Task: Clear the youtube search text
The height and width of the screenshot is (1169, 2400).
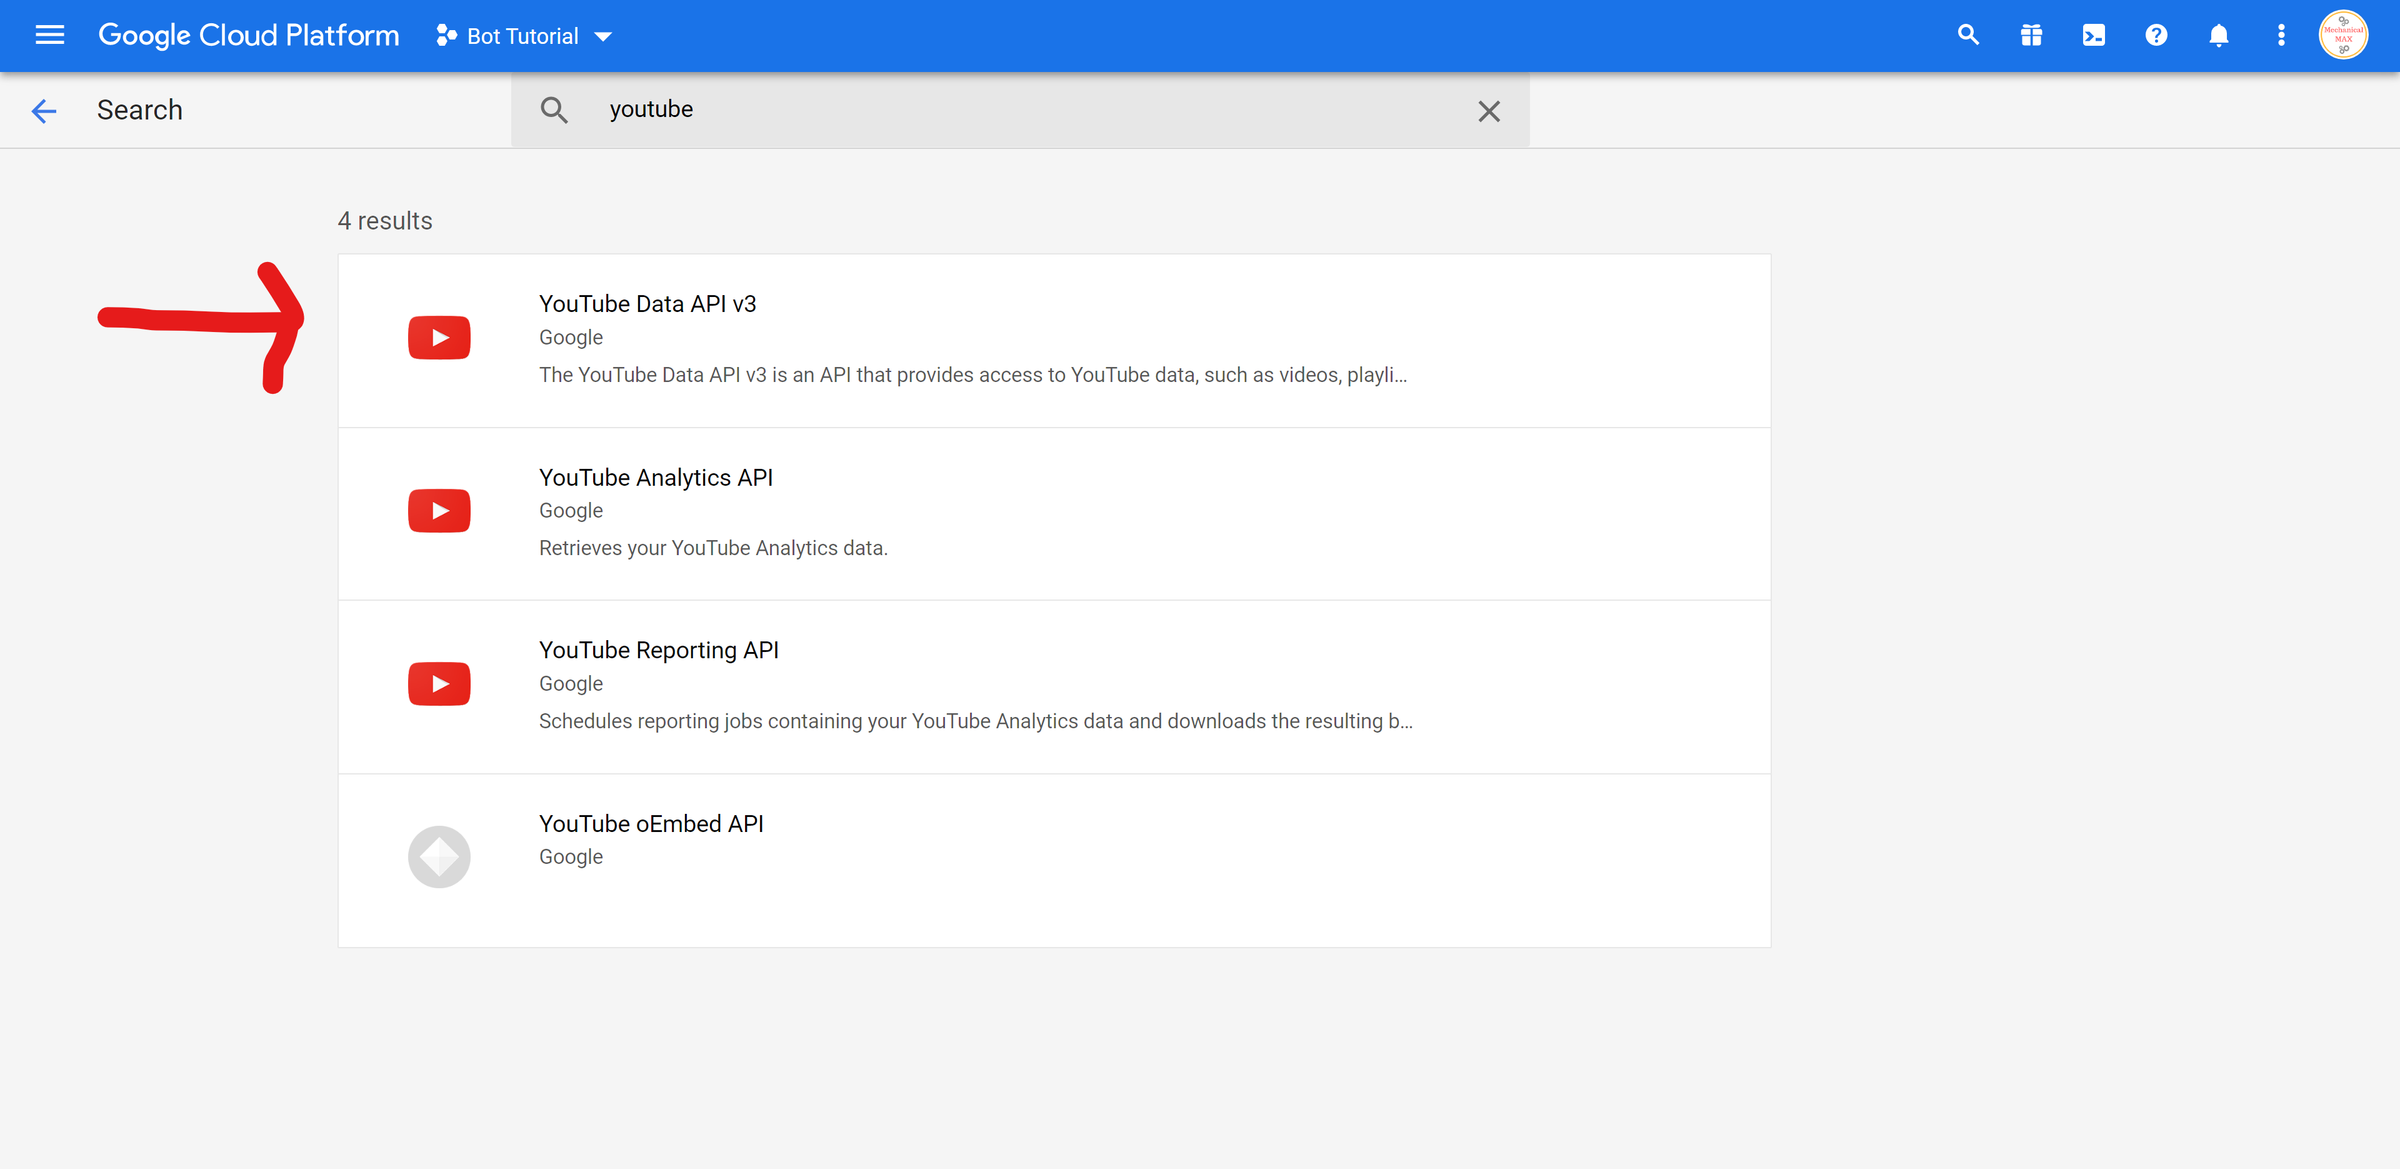Action: (1488, 111)
